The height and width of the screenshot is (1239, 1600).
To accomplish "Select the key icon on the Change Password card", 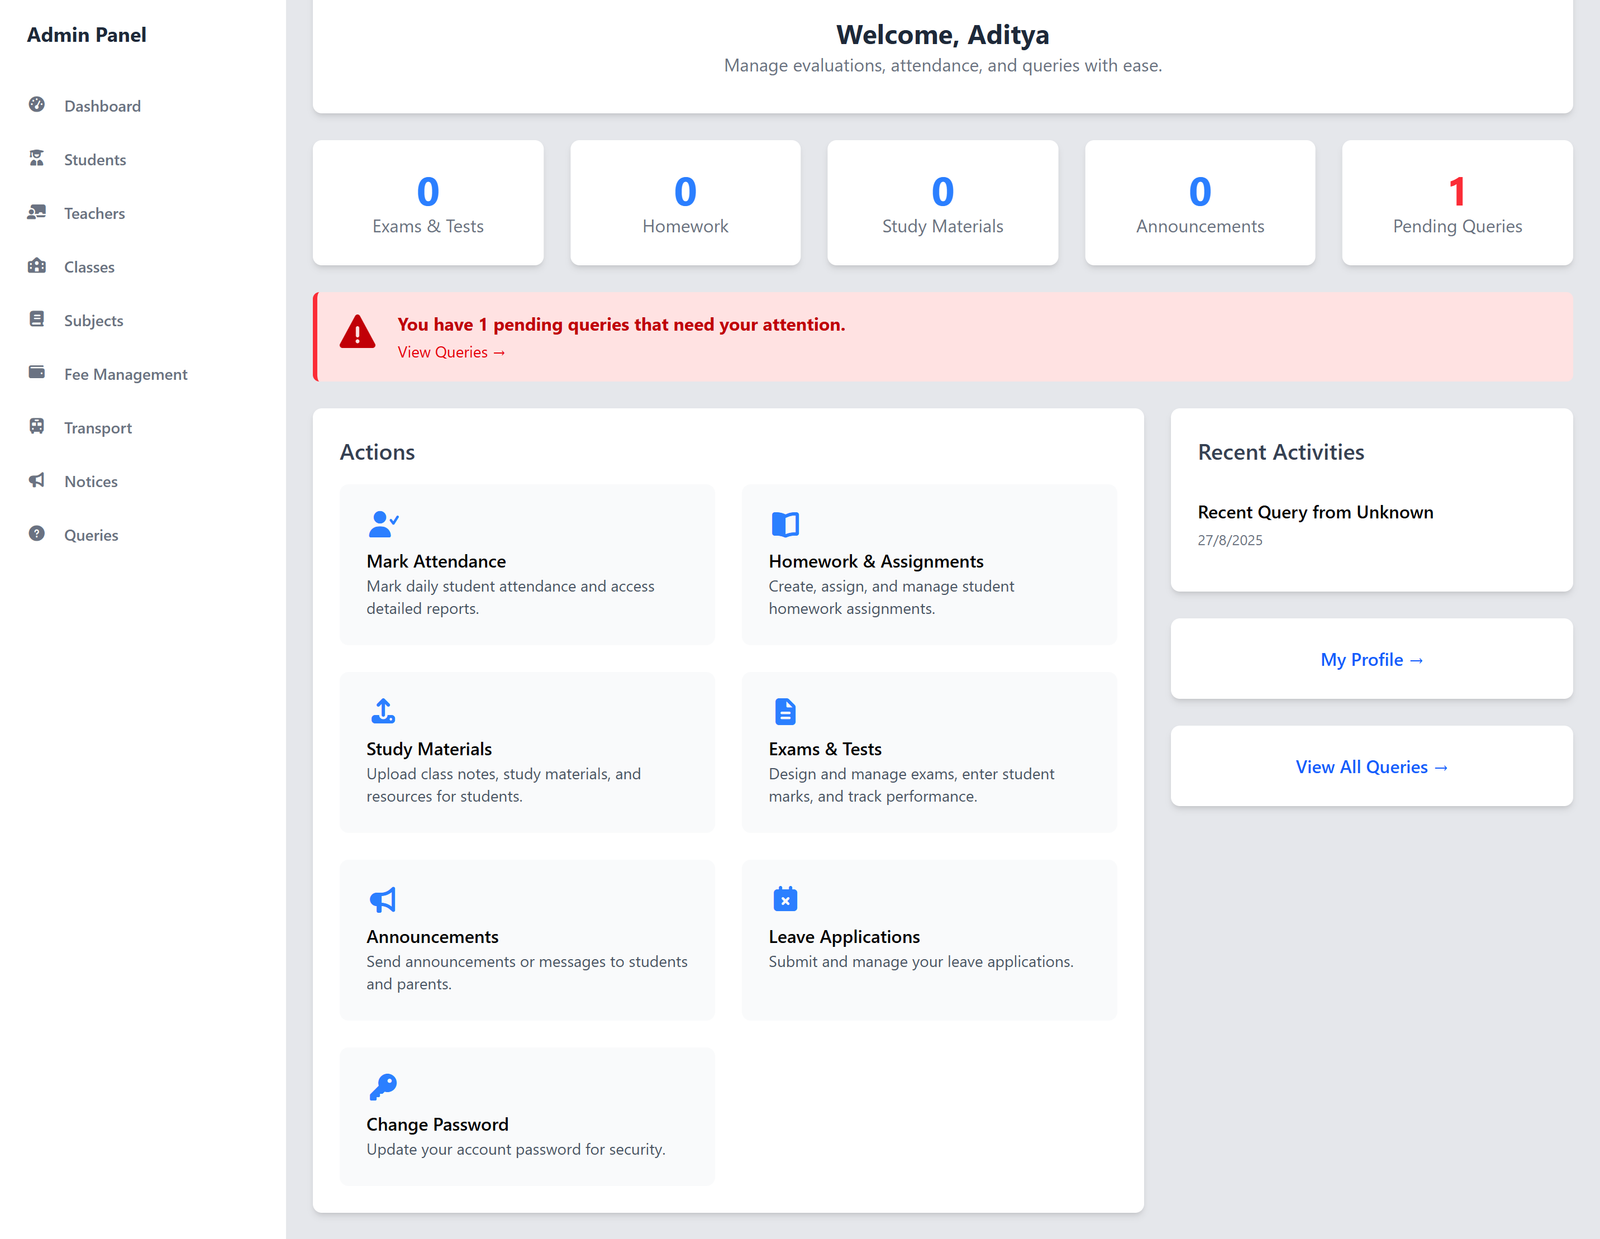I will 383,1086.
